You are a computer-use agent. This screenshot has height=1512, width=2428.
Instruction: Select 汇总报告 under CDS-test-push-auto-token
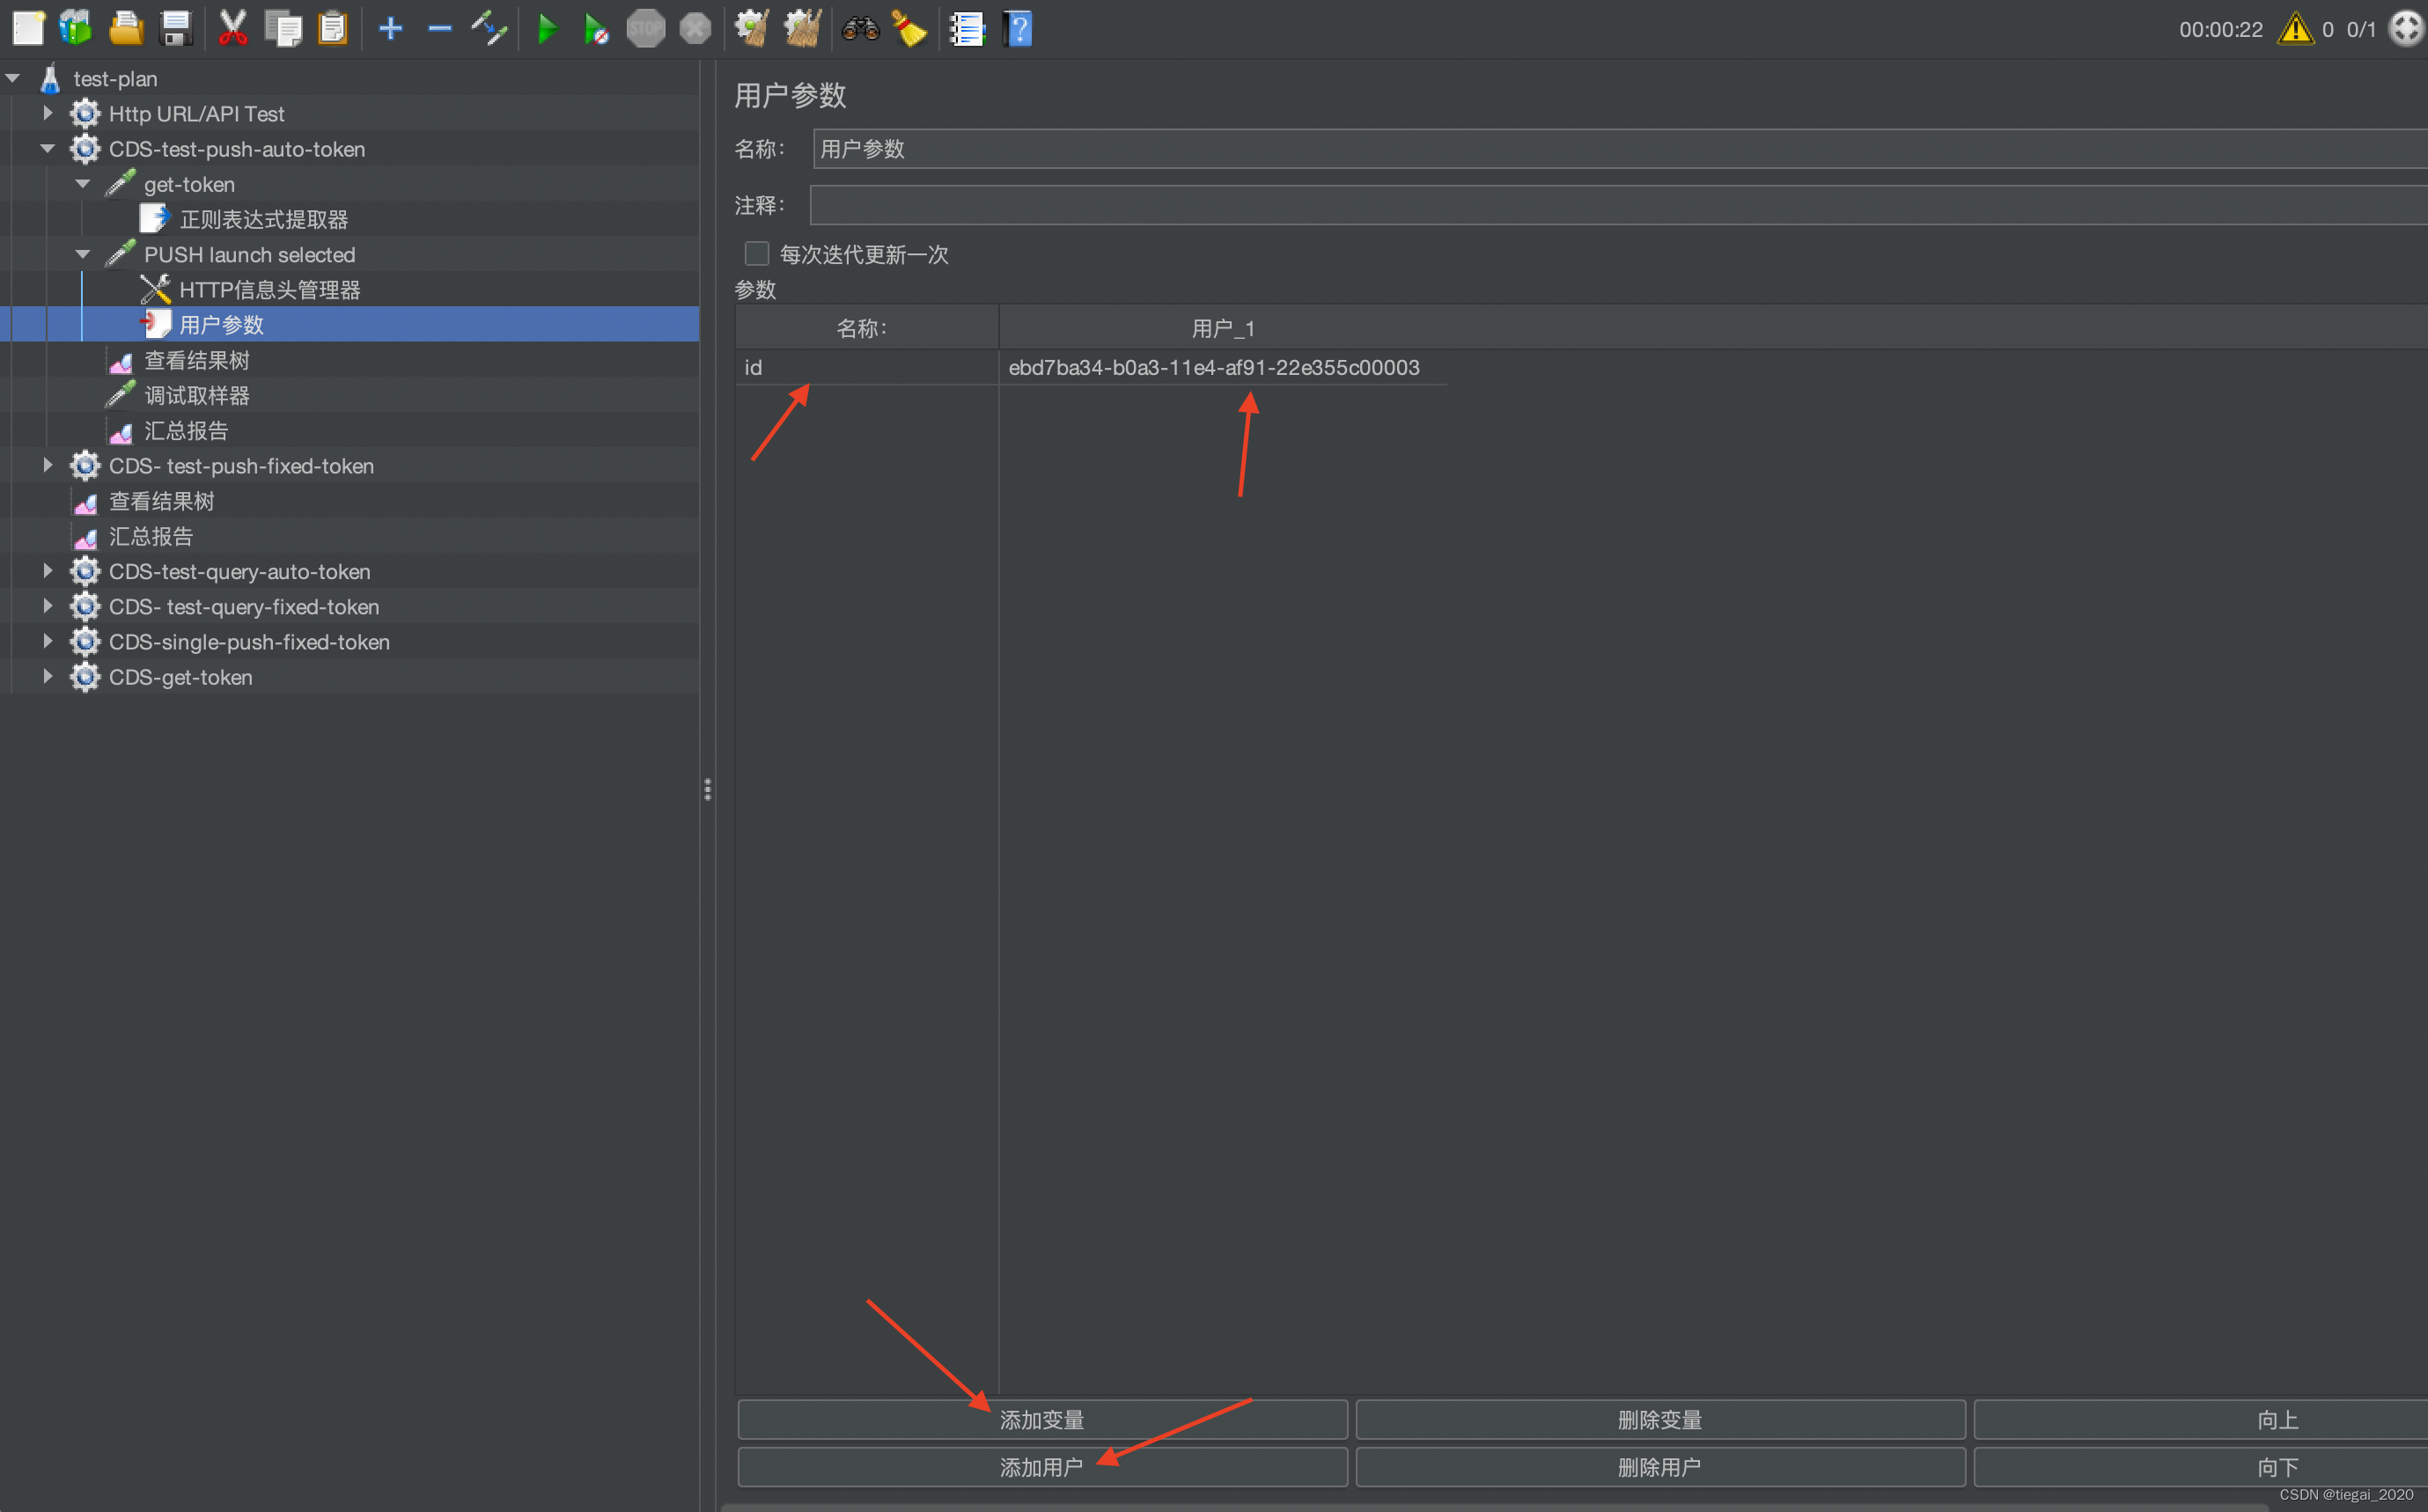pos(186,430)
